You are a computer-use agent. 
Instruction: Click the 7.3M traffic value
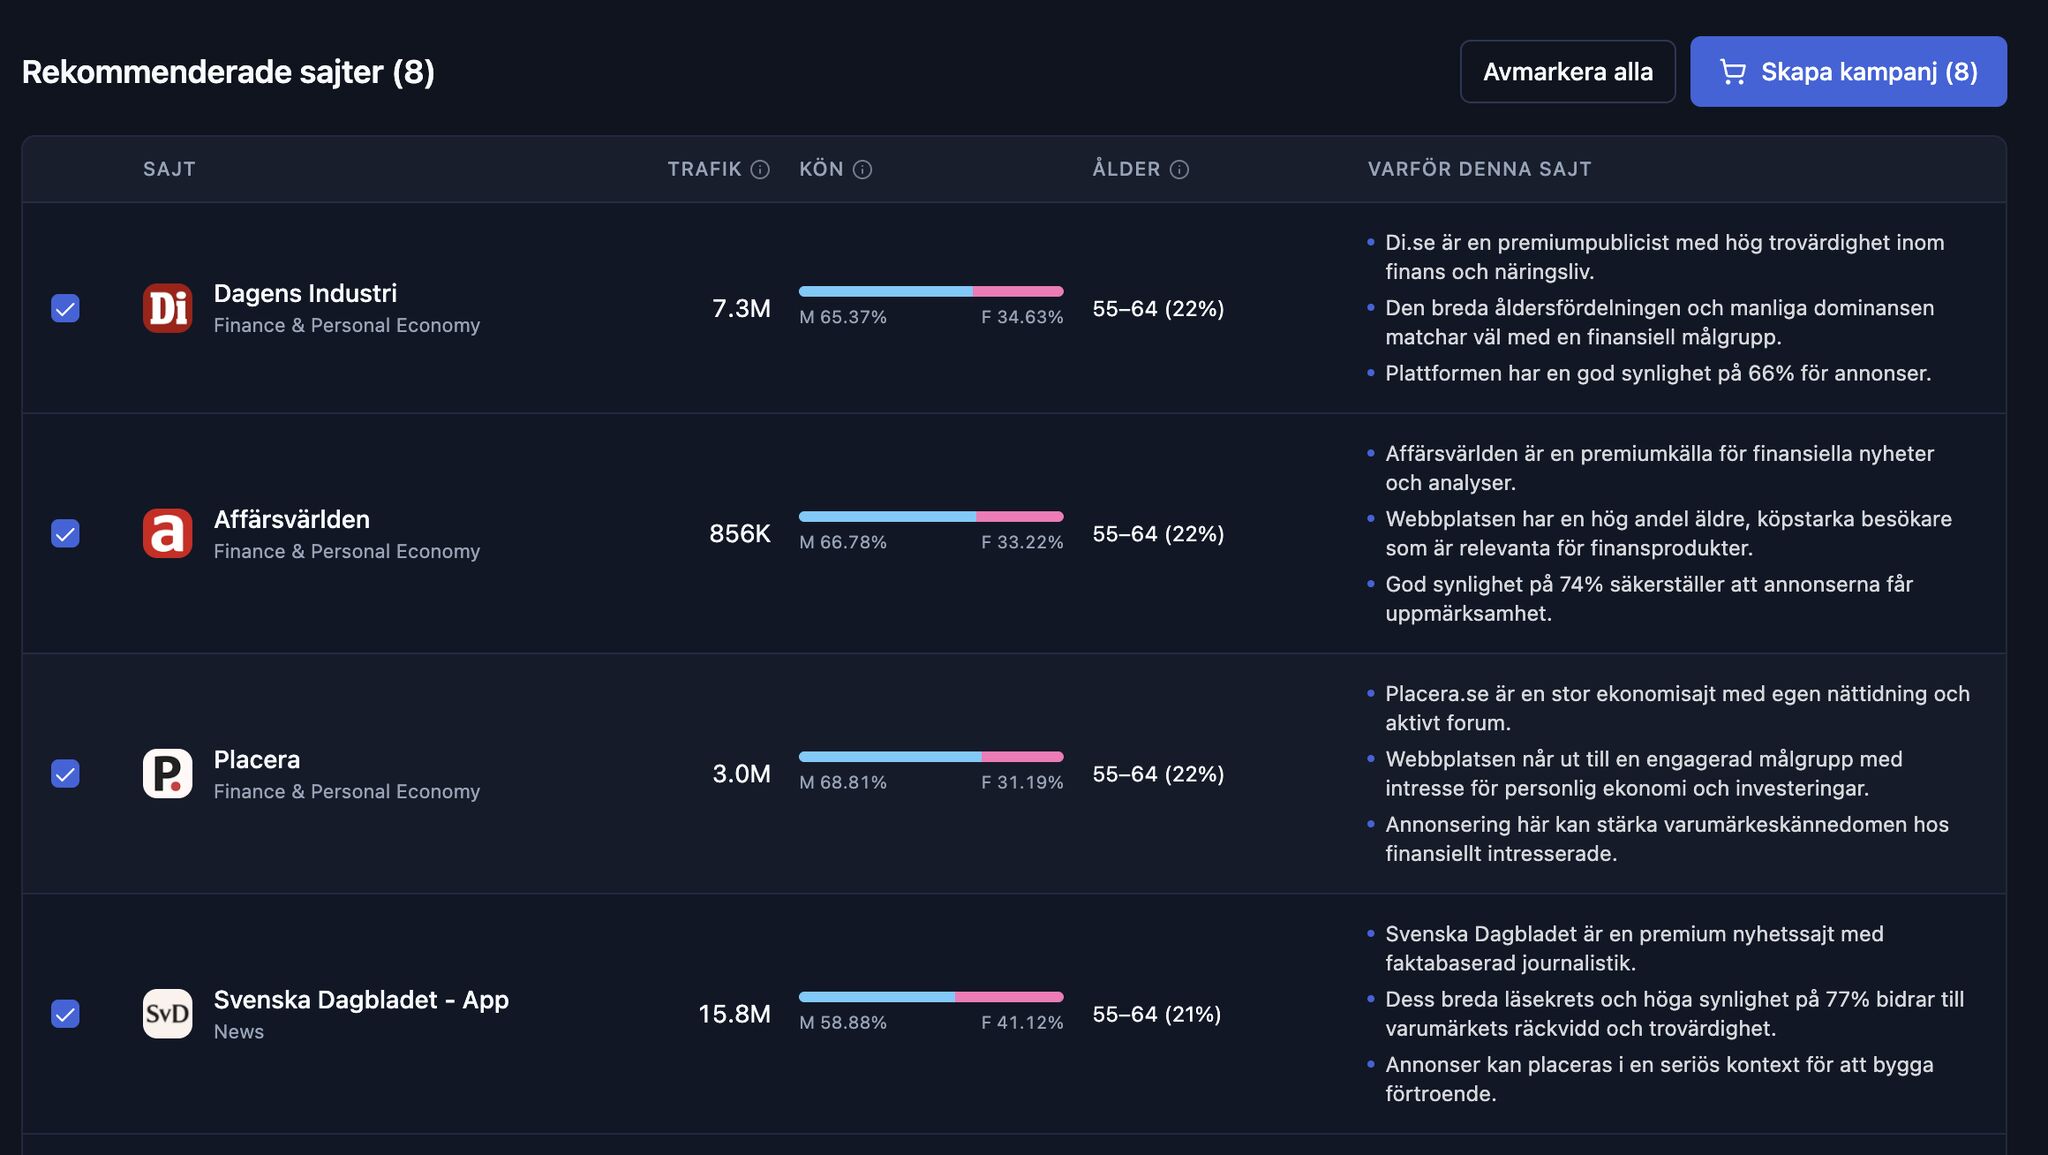pyautogui.click(x=741, y=308)
